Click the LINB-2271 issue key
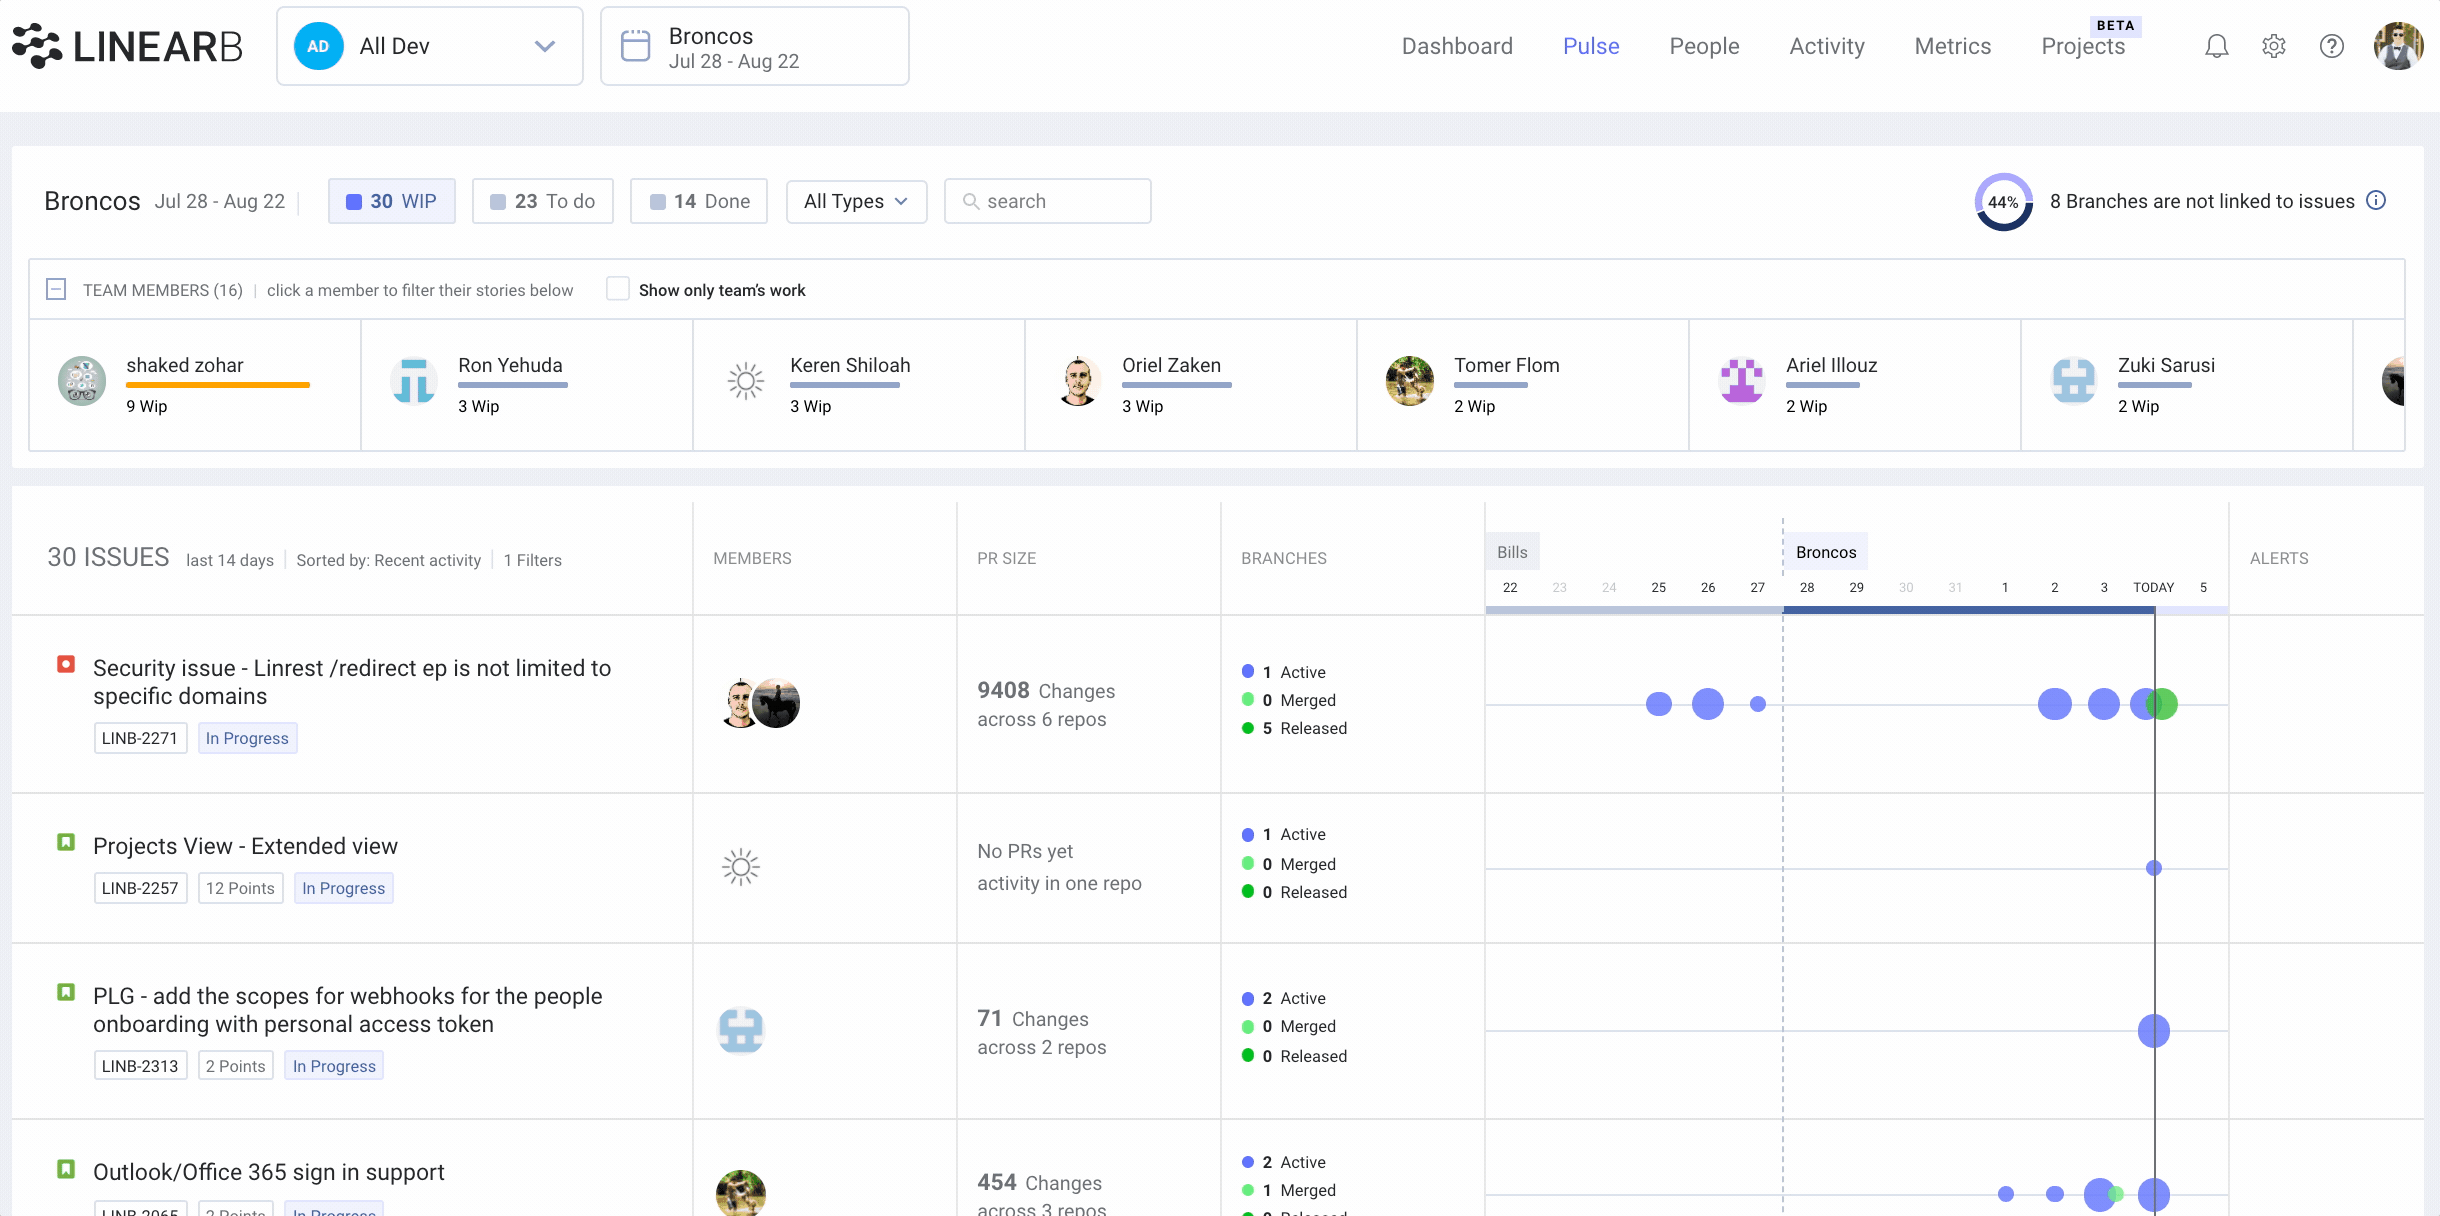The height and width of the screenshot is (1216, 2440). click(x=140, y=738)
